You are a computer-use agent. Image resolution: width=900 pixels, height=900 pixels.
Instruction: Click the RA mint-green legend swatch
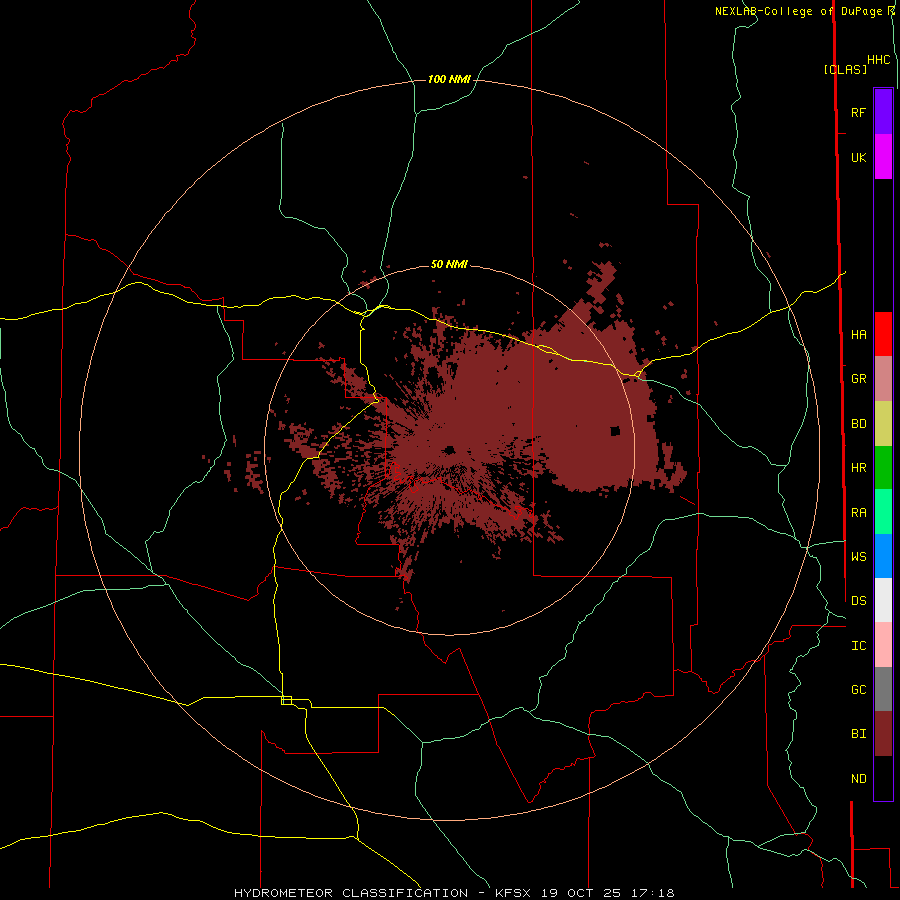pos(883,512)
